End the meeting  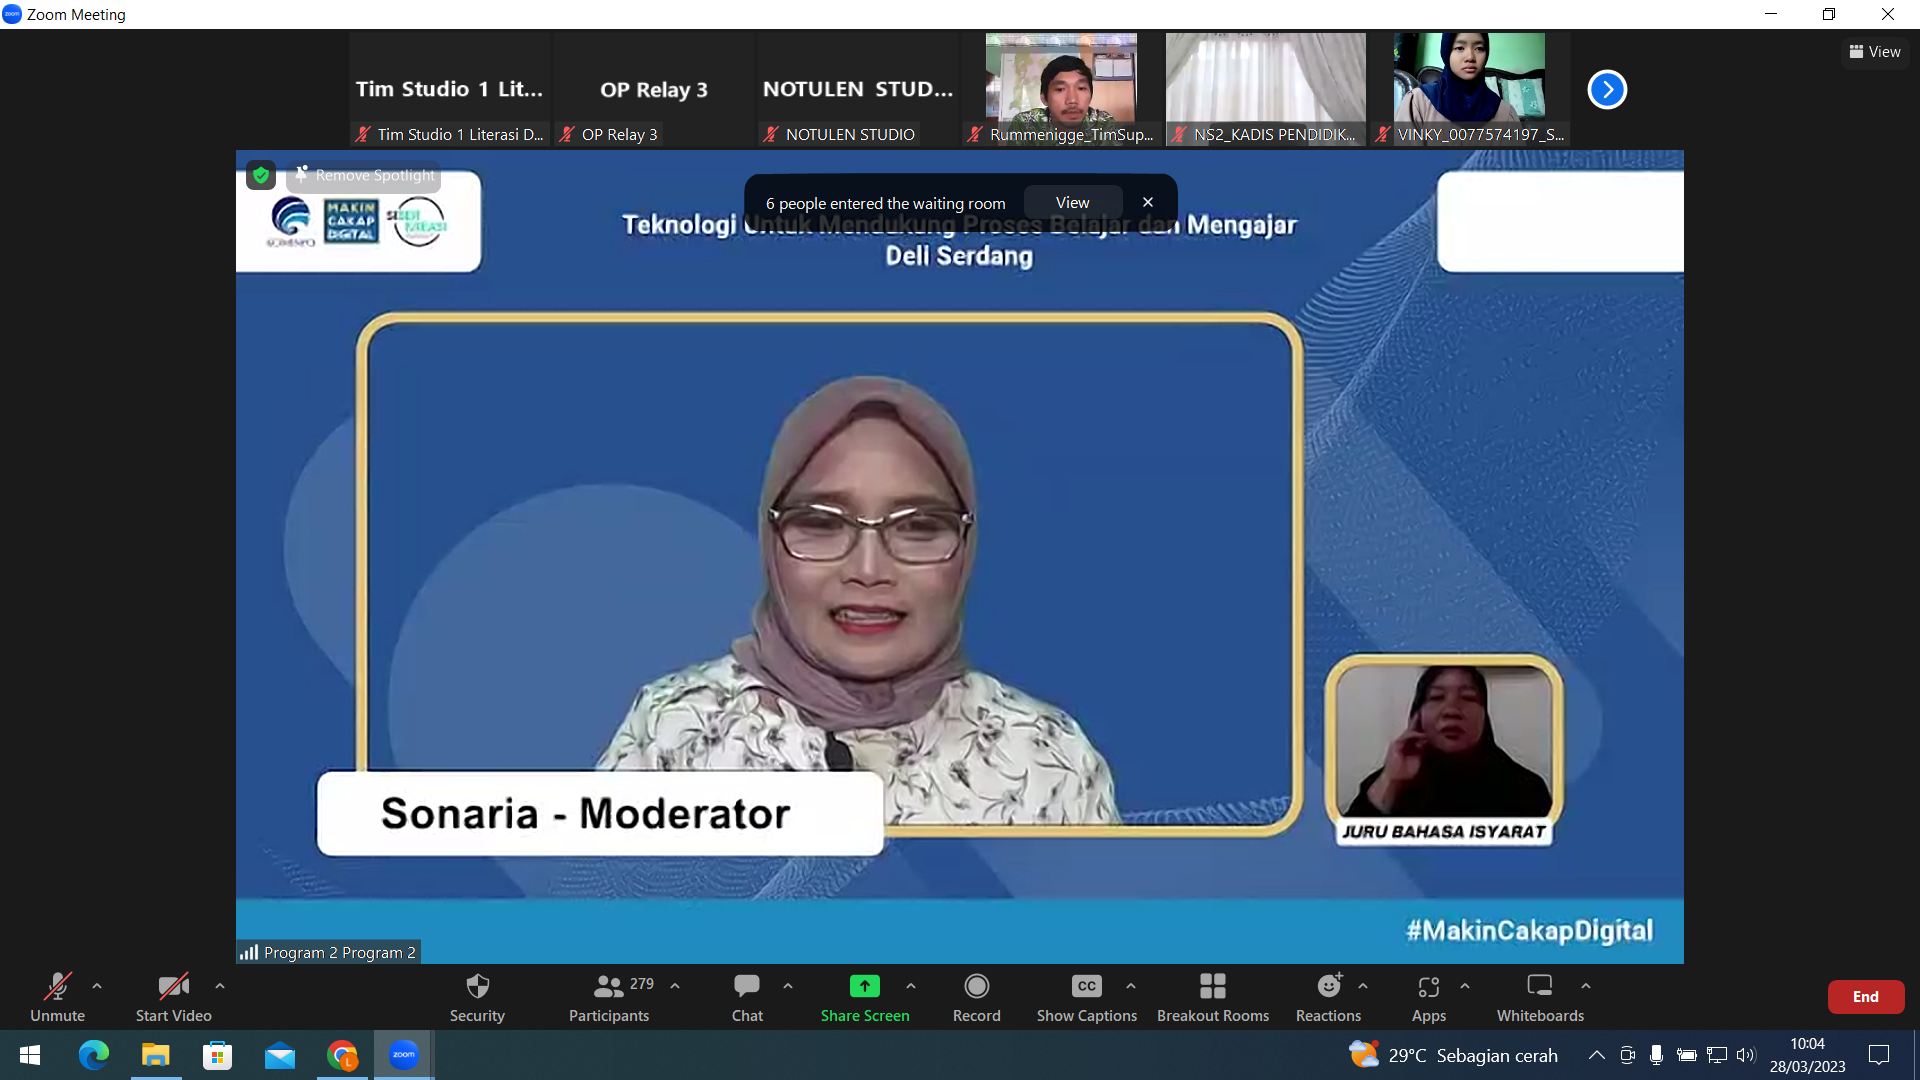pyautogui.click(x=1866, y=997)
